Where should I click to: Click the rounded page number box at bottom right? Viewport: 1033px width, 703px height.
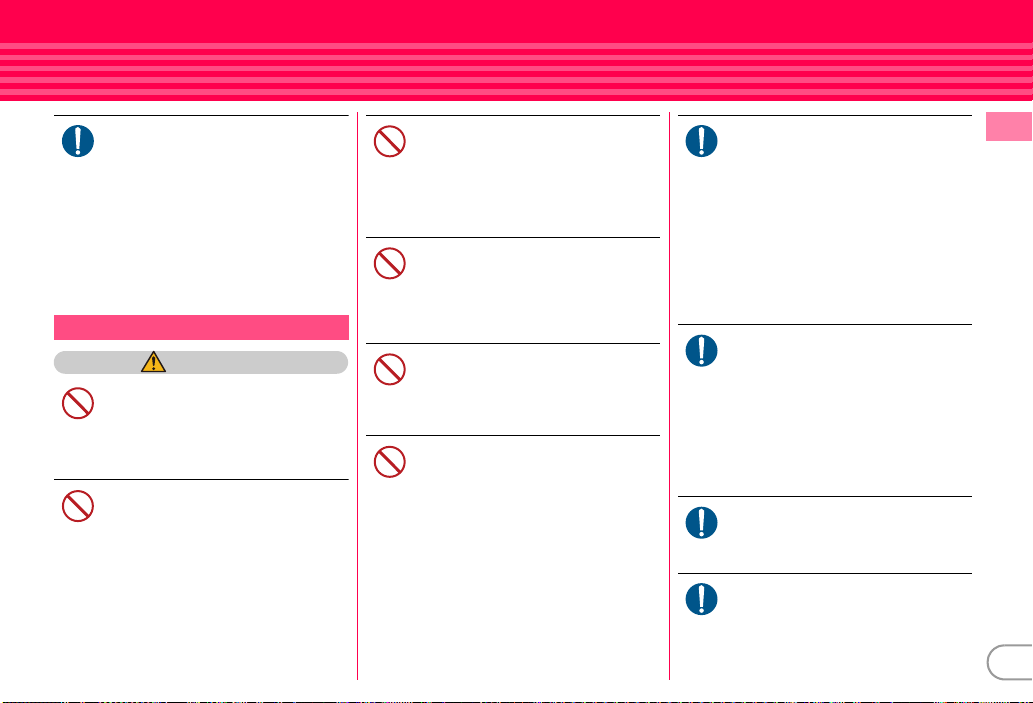click(1010, 662)
